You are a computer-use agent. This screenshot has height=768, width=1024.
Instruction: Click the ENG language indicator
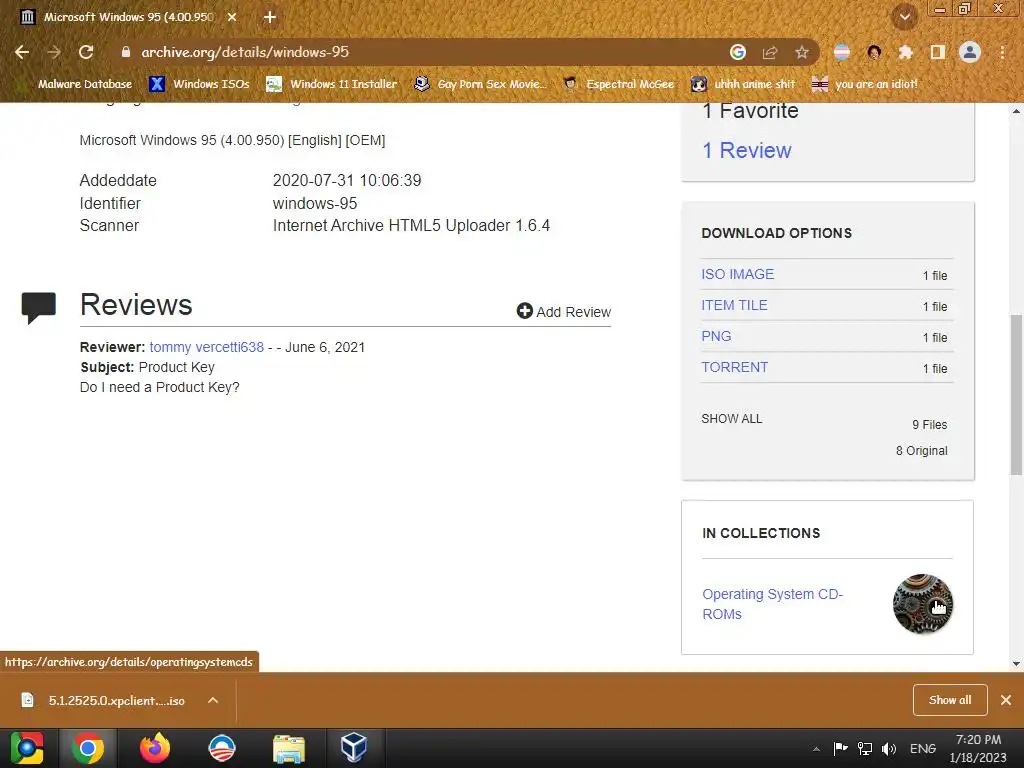pyautogui.click(x=923, y=748)
